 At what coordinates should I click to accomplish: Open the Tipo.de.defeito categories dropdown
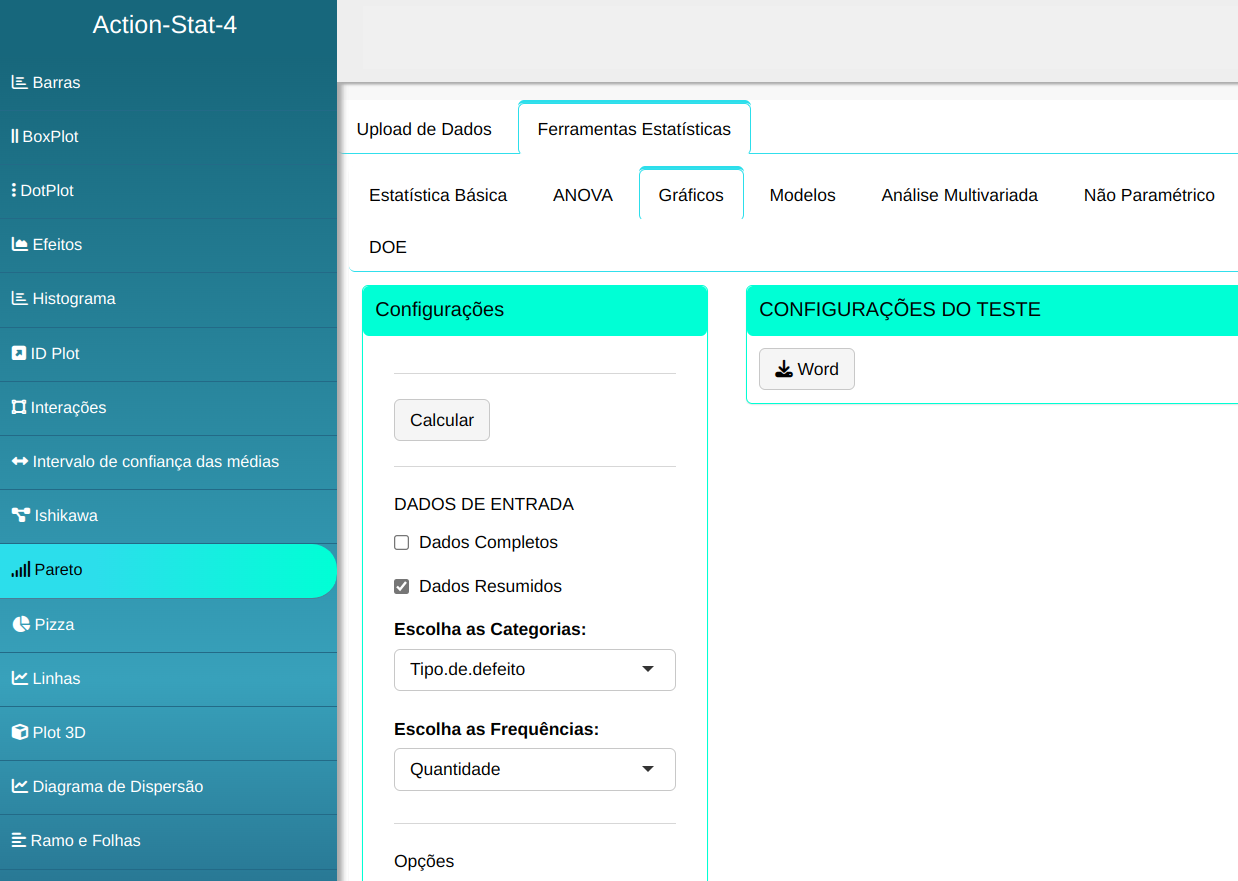pyautogui.click(x=534, y=670)
